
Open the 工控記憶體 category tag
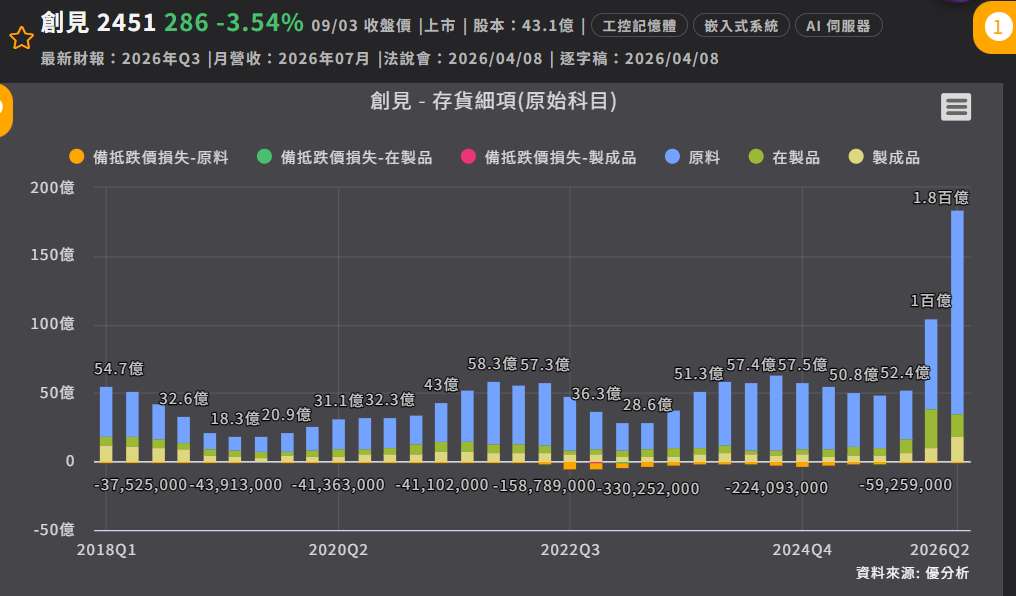click(639, 26)
